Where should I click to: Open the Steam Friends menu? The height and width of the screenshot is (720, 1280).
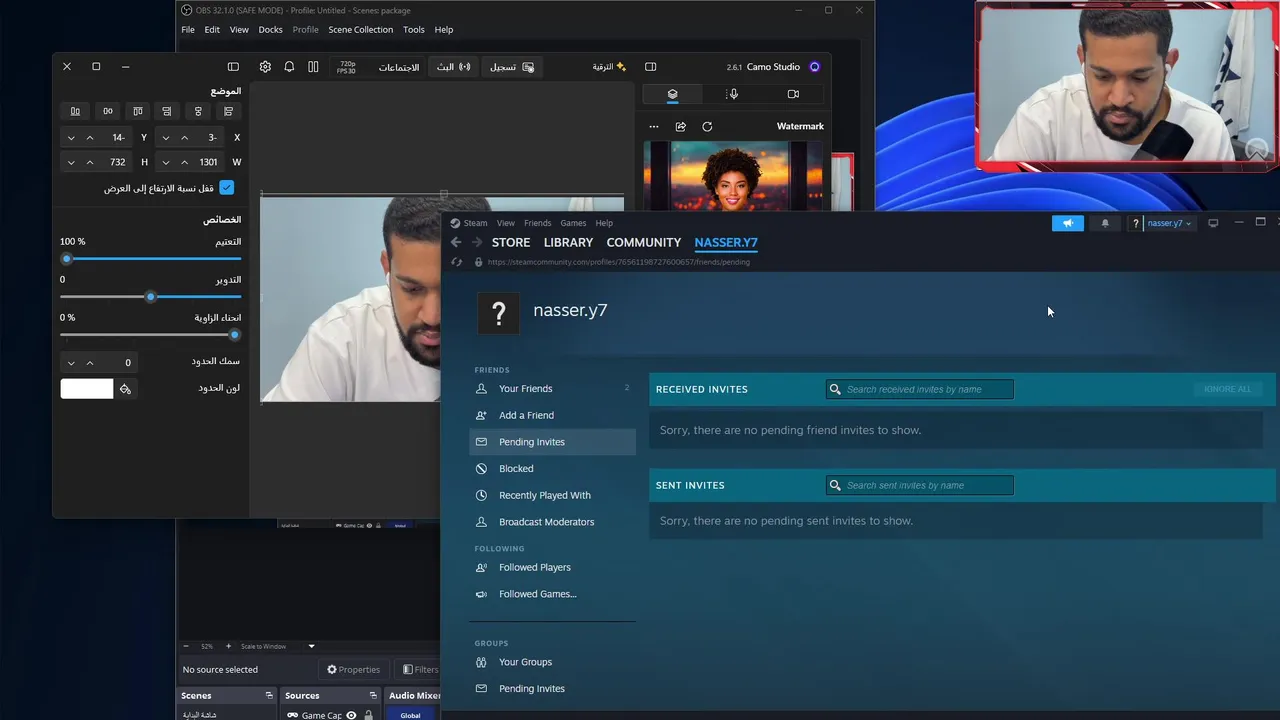(x=537, y=223)
